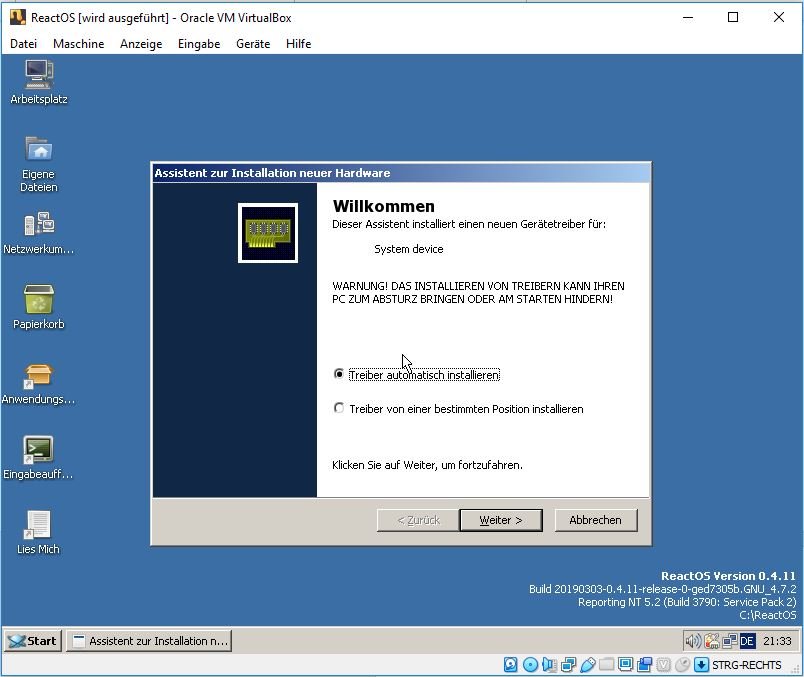This screenshot has height=677, width=804.
Task: Click the VirtualBox host key arrow icon
Action: 701,665
